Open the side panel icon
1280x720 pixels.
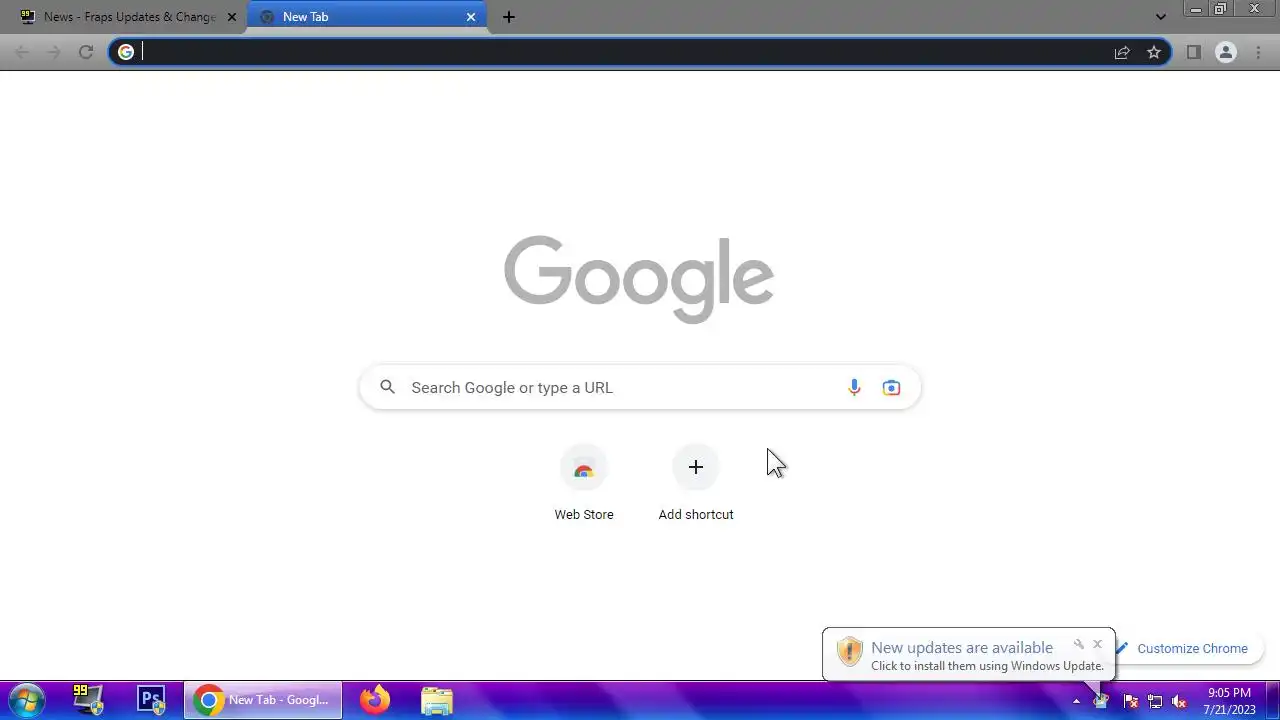pyautogui.click(x=1193, y=52)
